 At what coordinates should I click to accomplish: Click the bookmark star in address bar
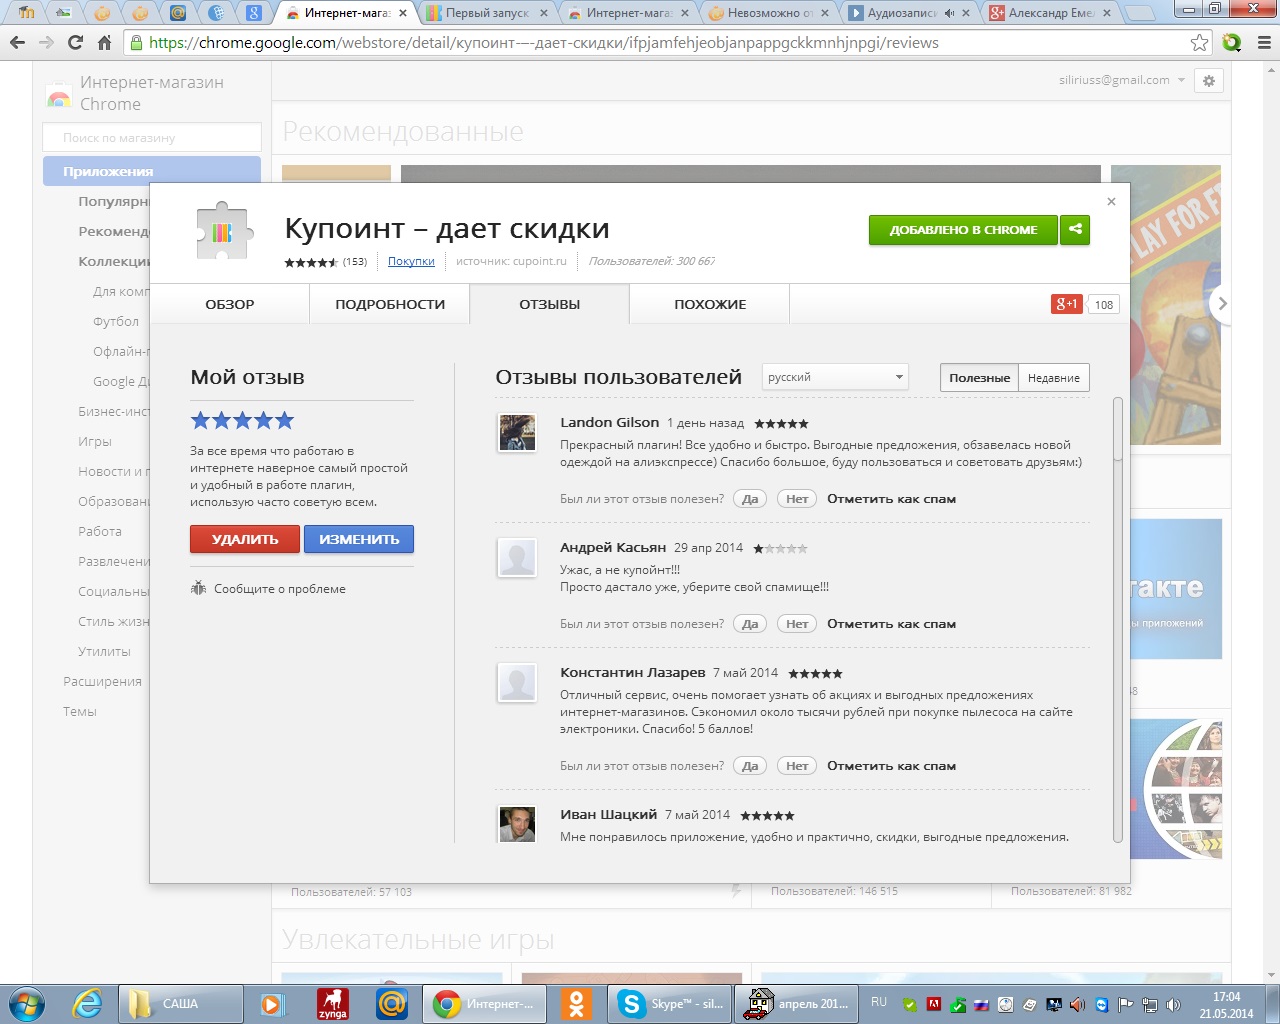tap(1199, 43)
